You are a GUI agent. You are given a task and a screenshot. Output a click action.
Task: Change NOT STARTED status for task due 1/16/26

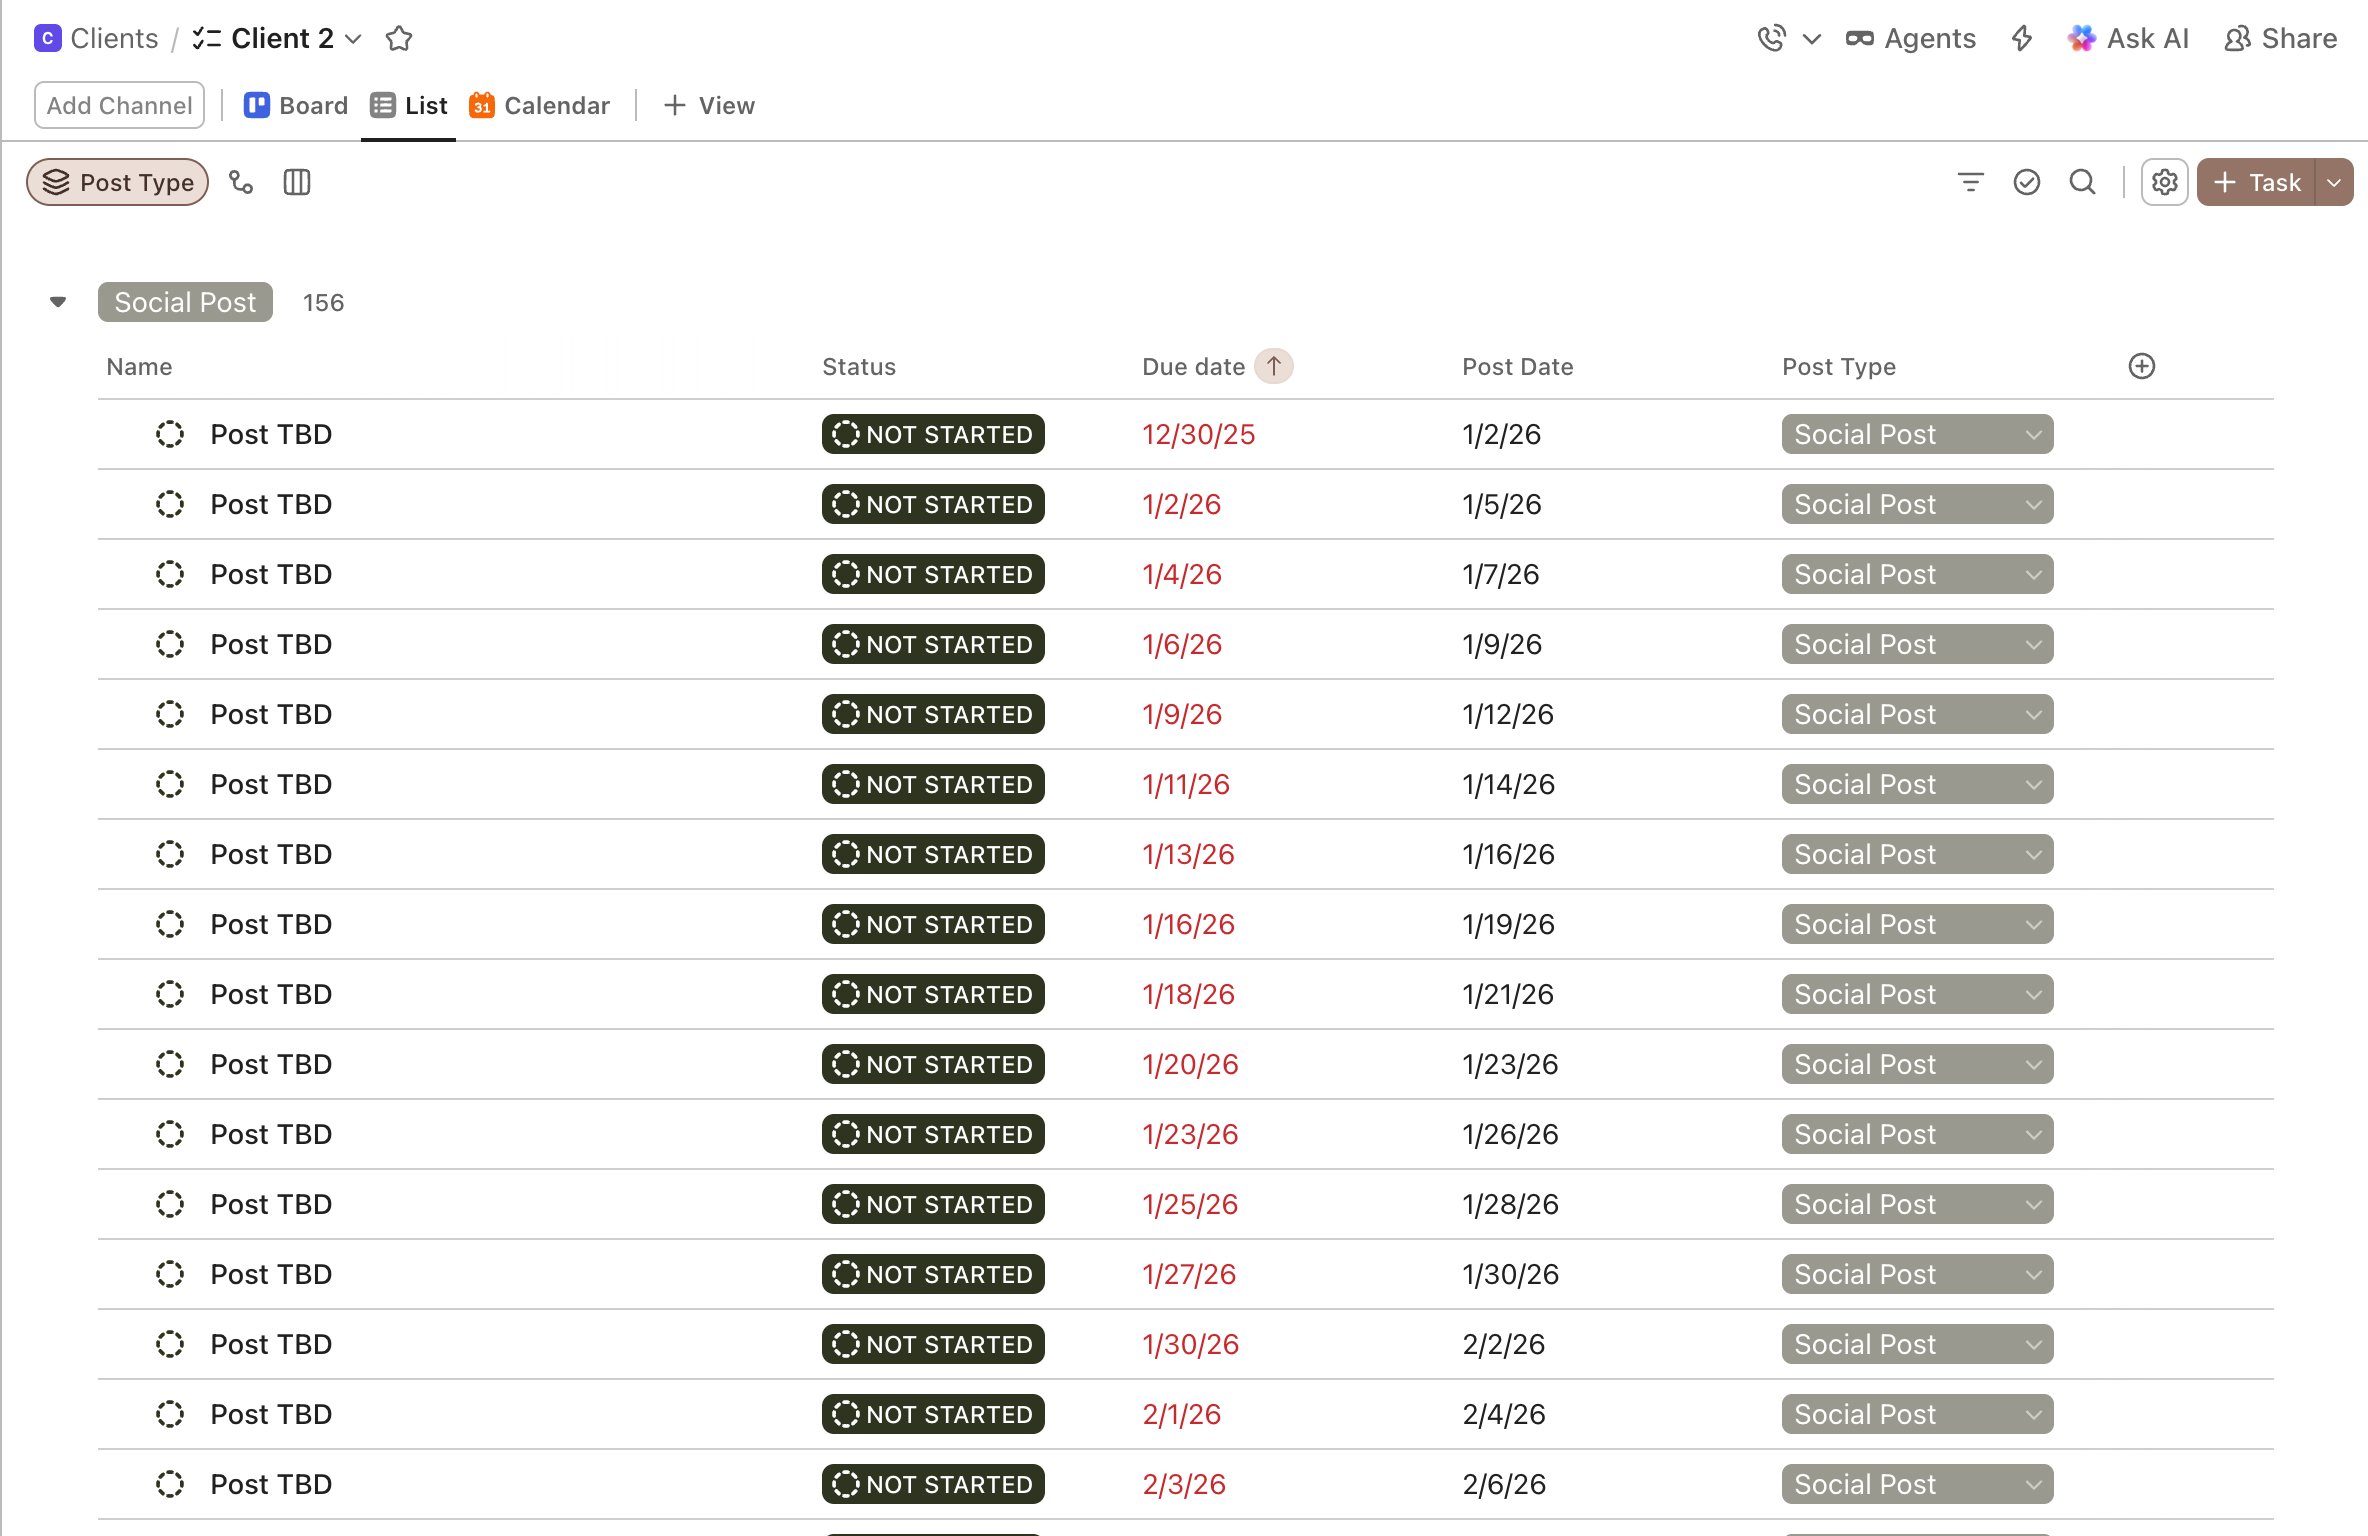(933, 924)
